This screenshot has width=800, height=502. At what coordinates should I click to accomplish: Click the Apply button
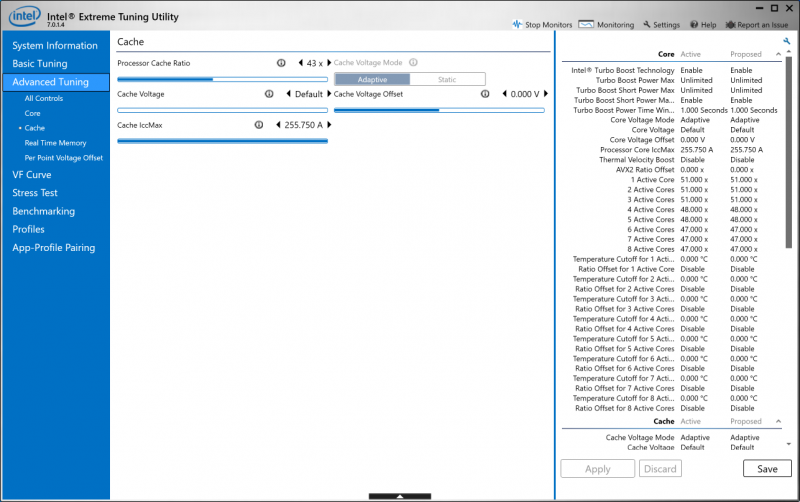[x=597, y=469]
